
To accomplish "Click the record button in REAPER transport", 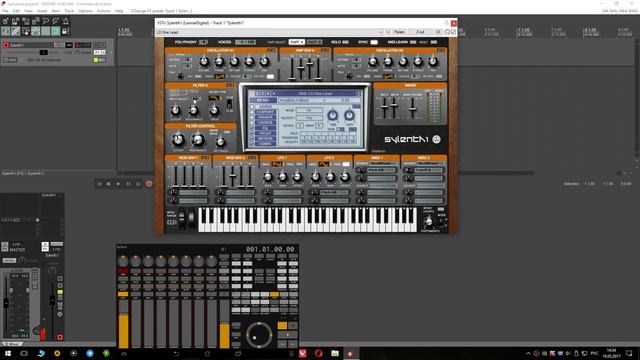I will tap(149, 184).
